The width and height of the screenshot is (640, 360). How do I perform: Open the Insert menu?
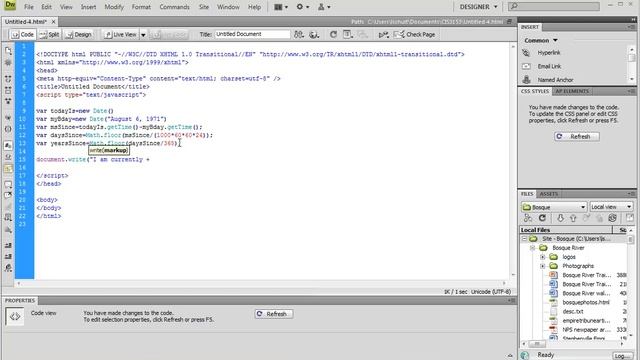point(88,7)
